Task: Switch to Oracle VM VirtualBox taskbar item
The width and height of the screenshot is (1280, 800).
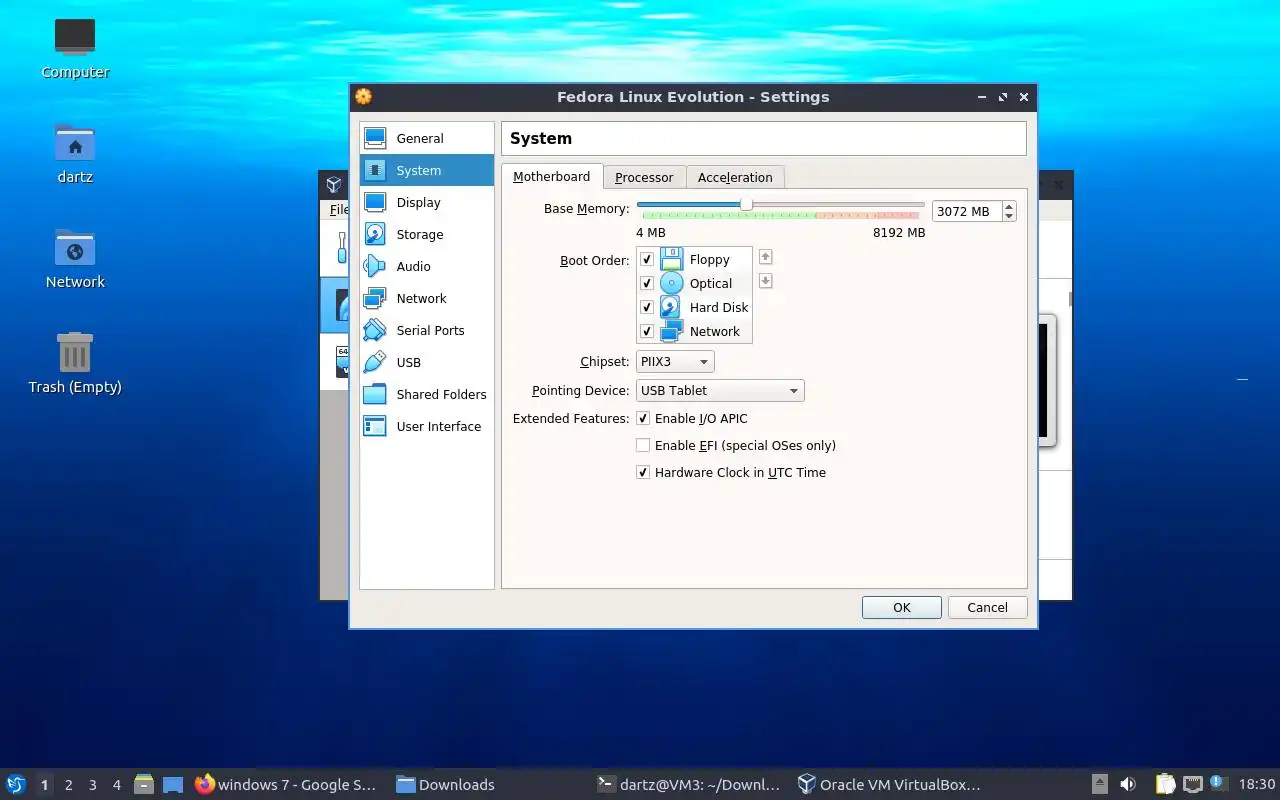Action: 889,785
